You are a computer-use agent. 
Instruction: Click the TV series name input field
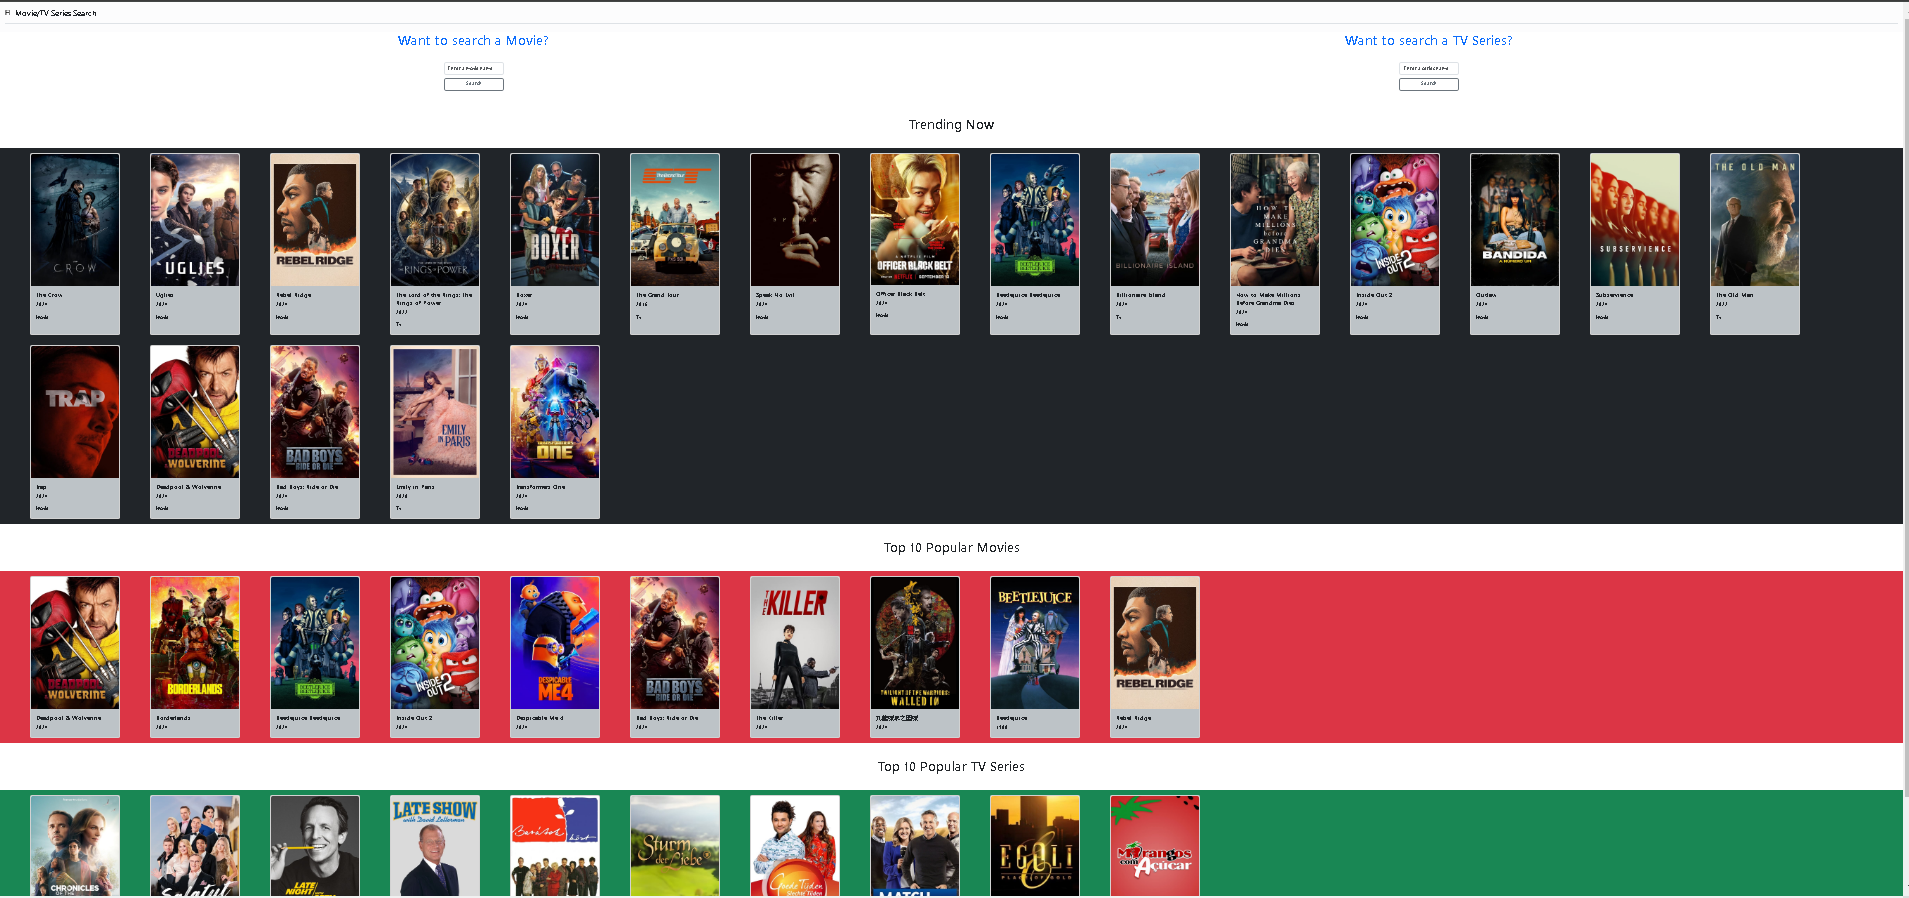[1428, 68]
